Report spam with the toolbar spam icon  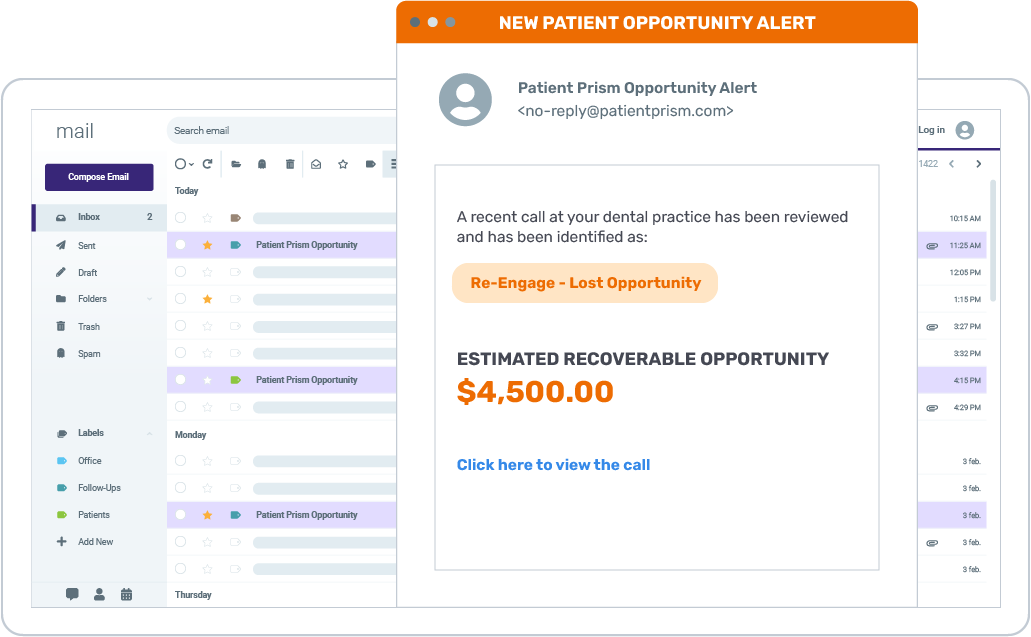tap(262, 163)
